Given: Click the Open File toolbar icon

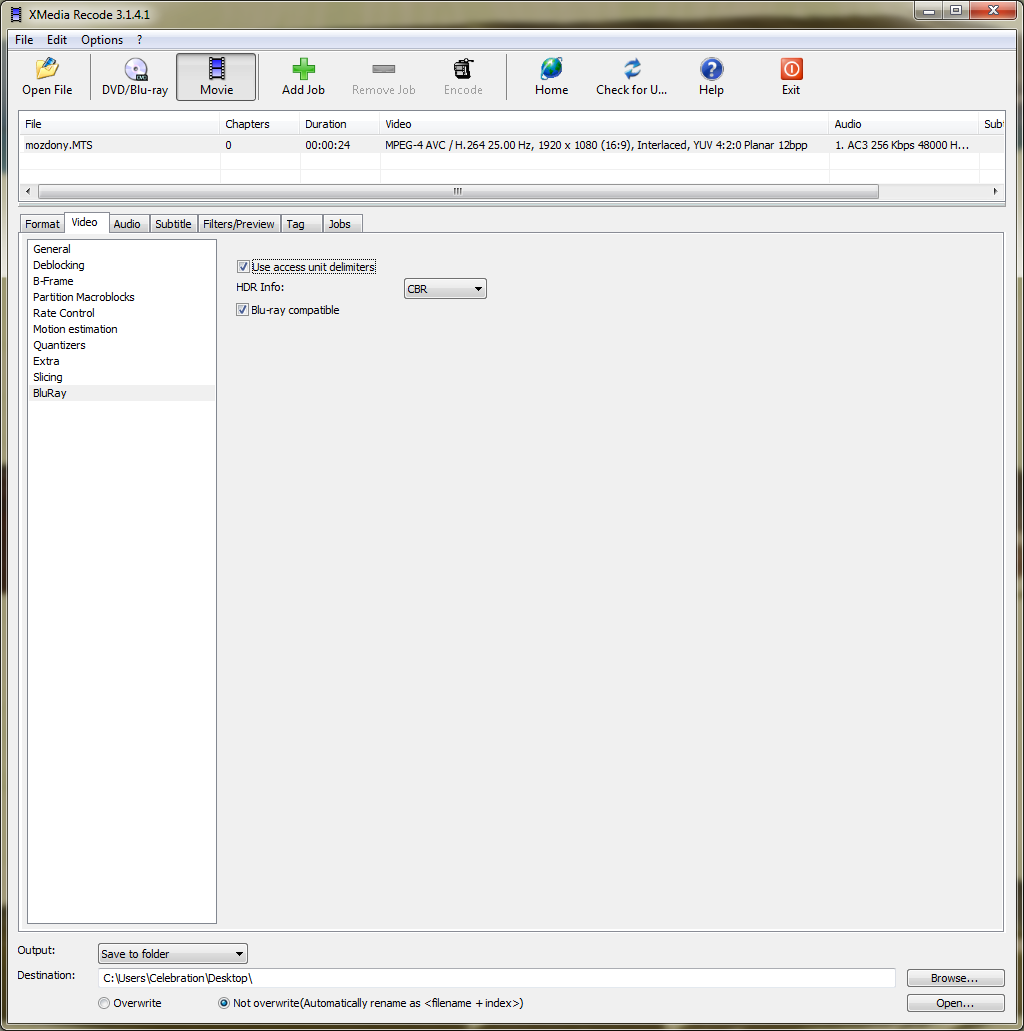Looking at the screenshot, I should point(47,68).
